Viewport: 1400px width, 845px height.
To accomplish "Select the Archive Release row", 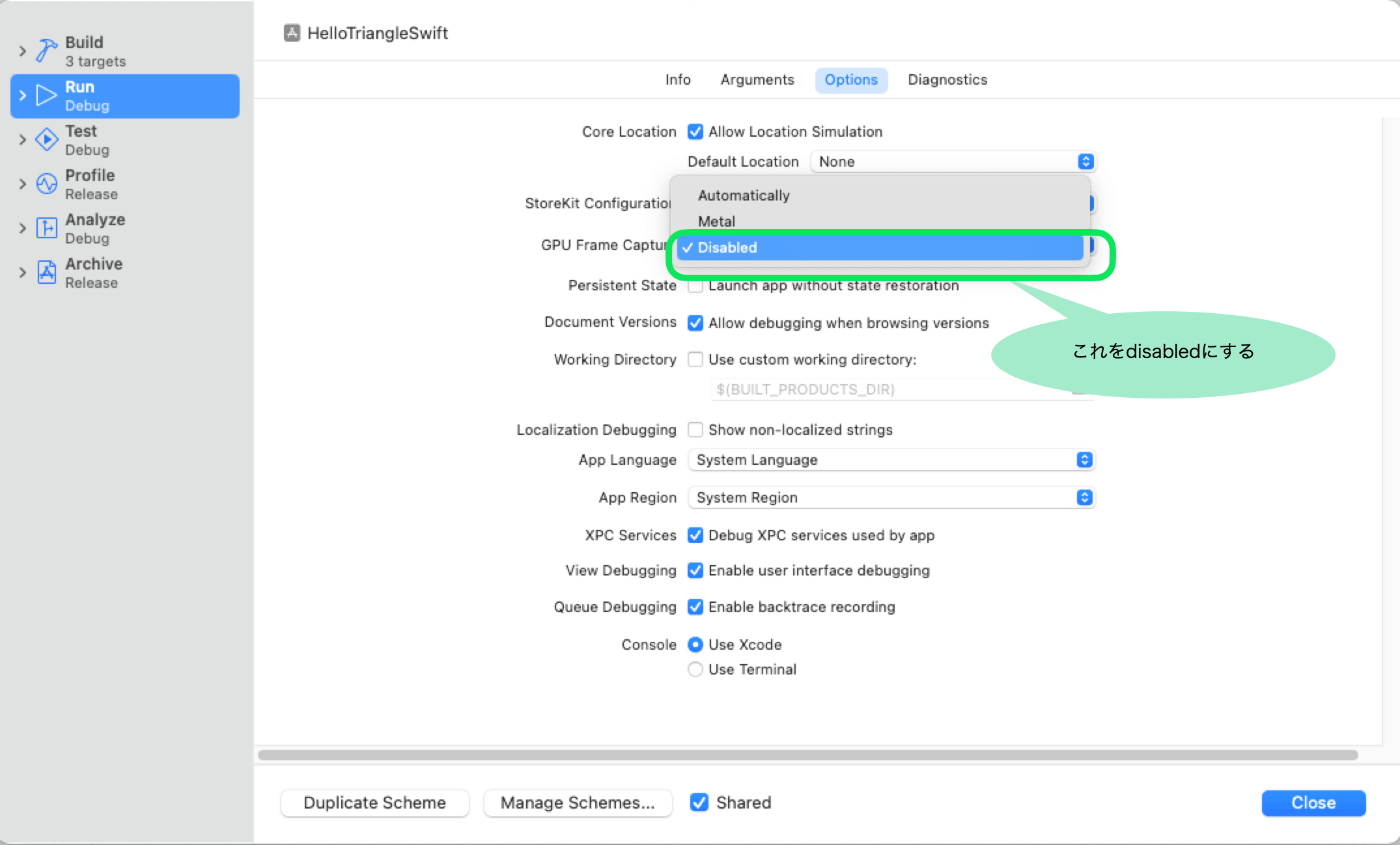I will [125, 272].
